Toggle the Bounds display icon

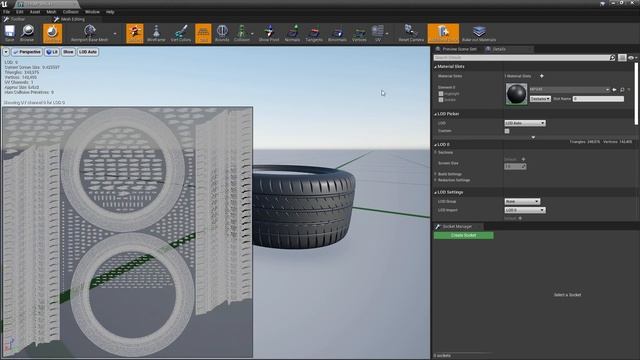click(x=222, y=33)
